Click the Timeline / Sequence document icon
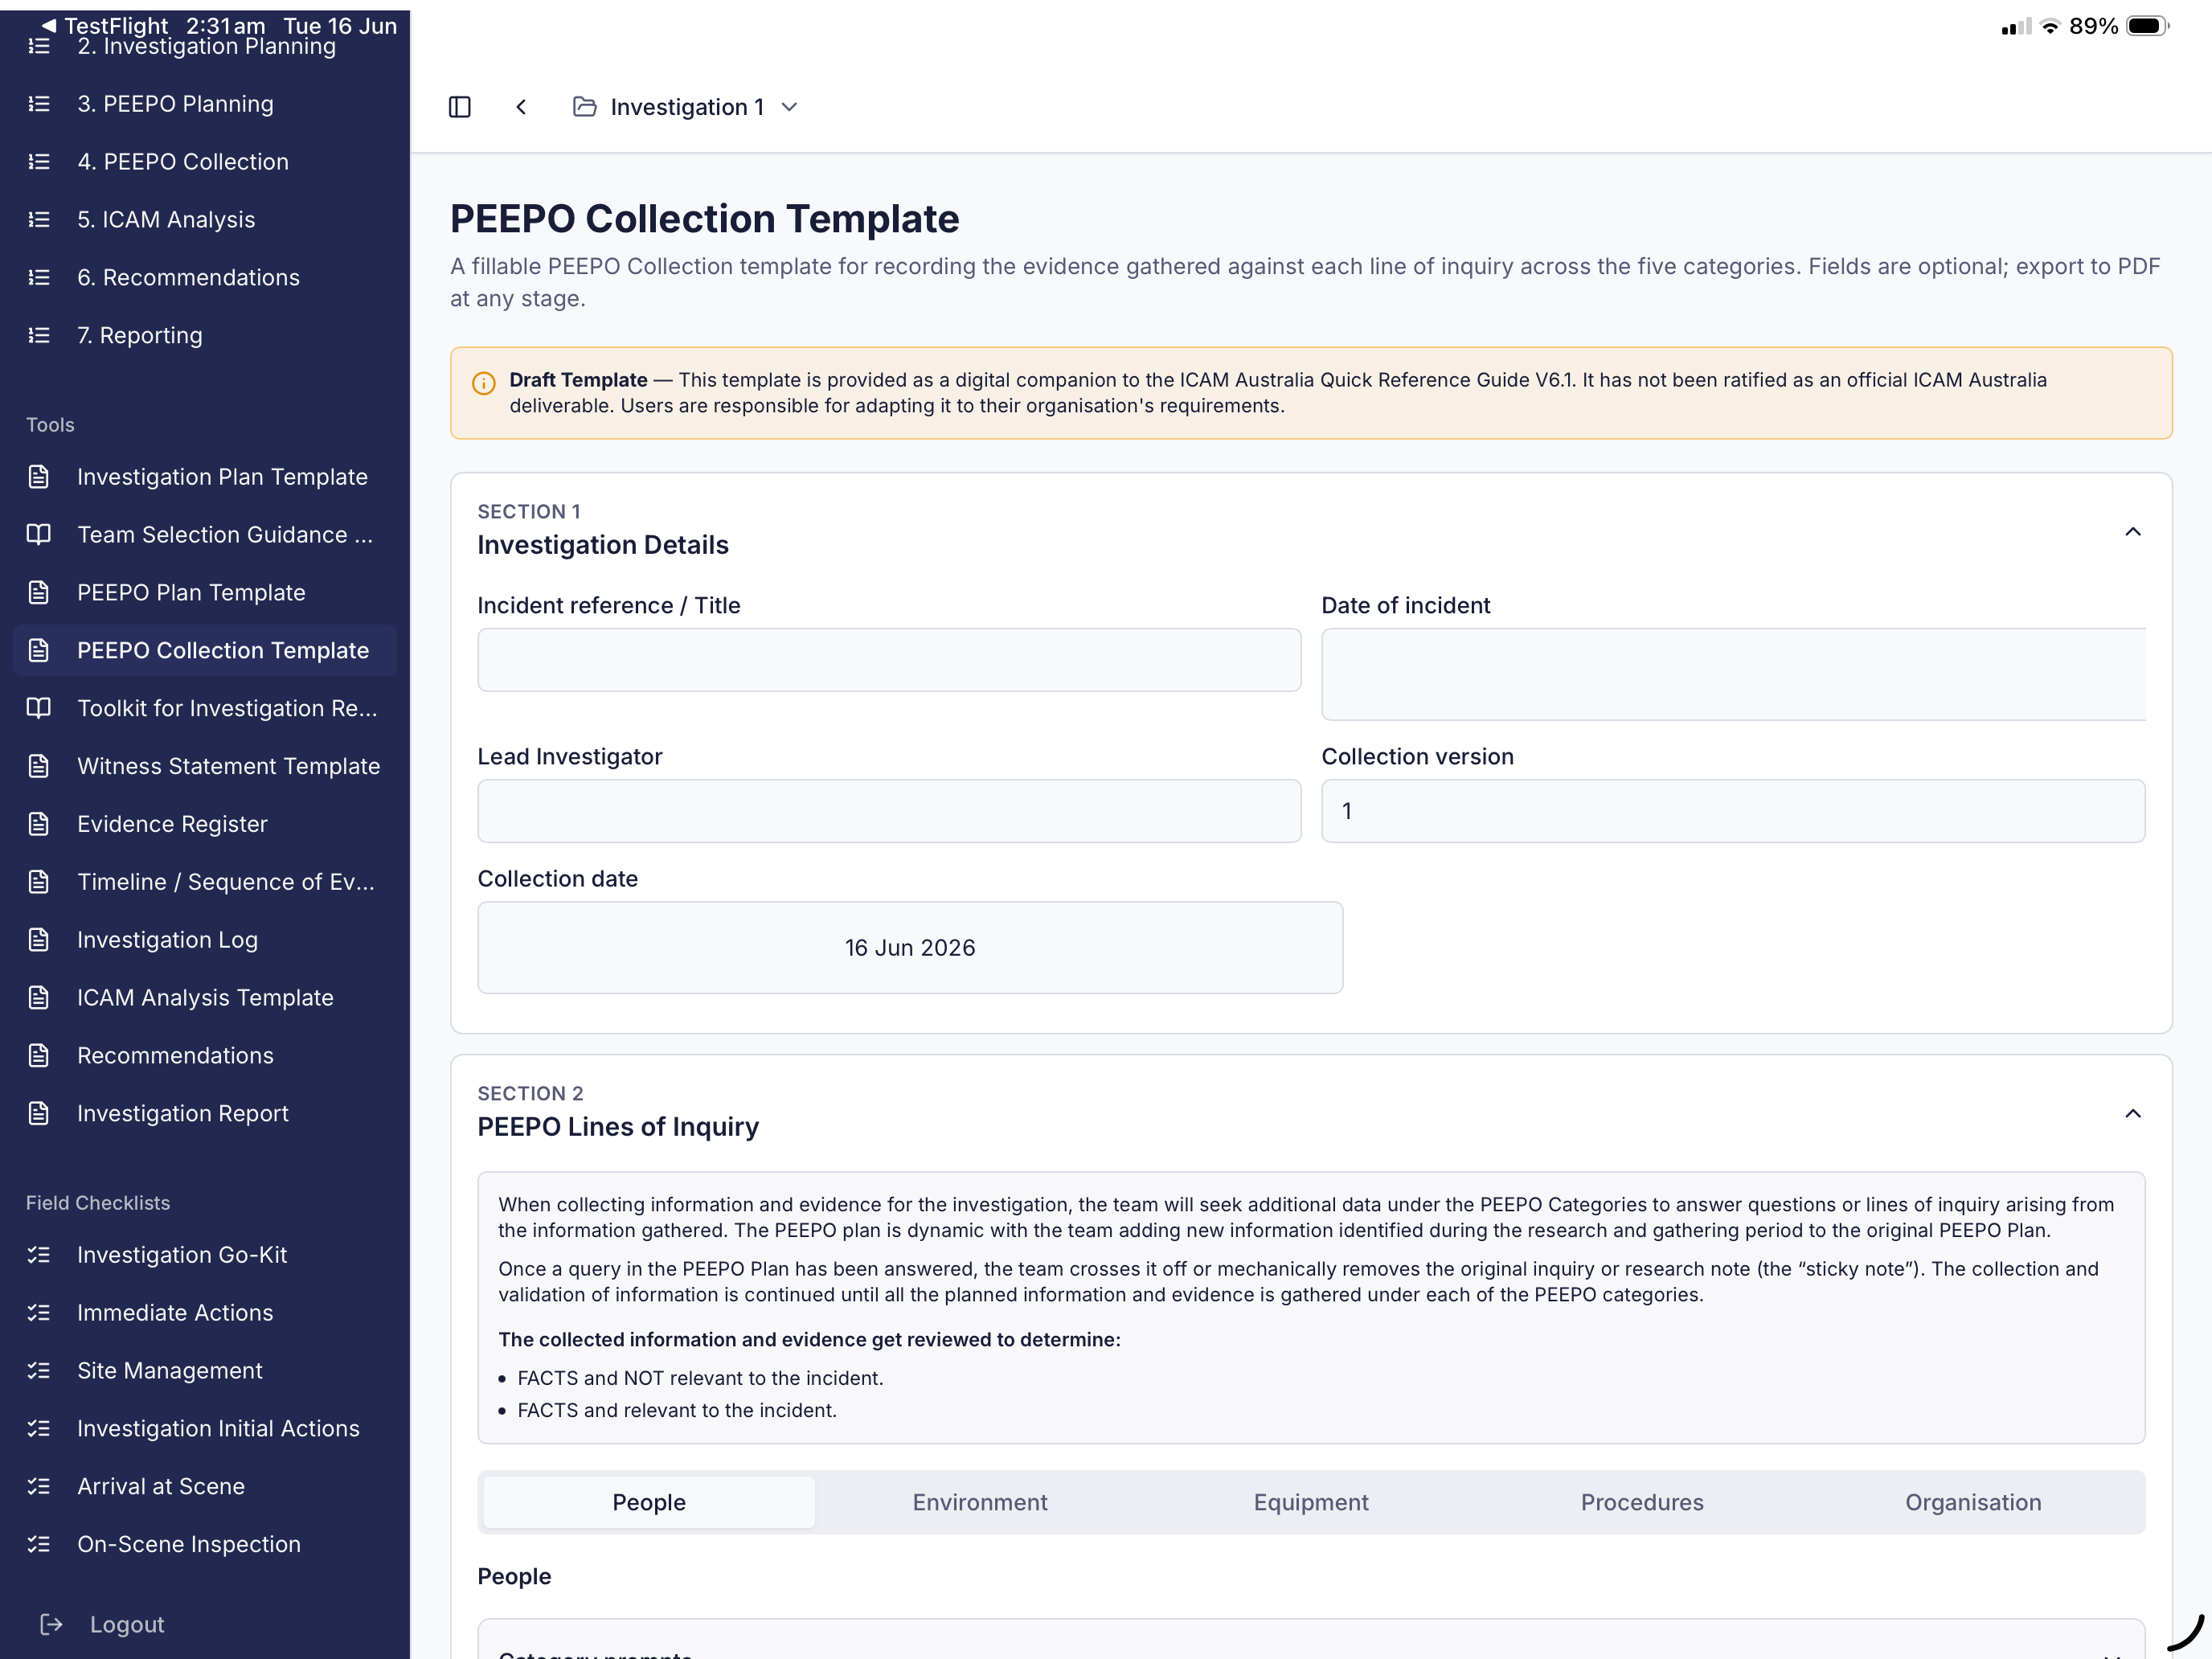 pyautogui.click(x=39, y=882)
